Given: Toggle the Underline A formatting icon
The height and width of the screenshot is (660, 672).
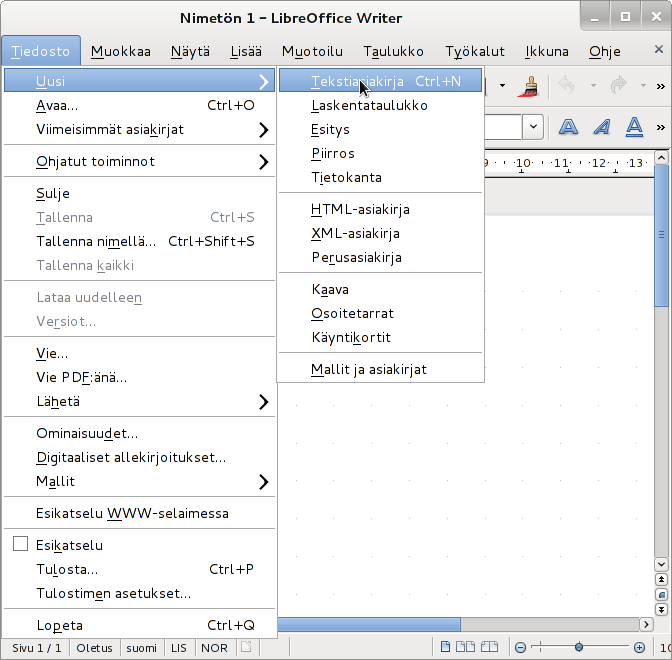Looking at the screenshot, I should tap(634, 127).
